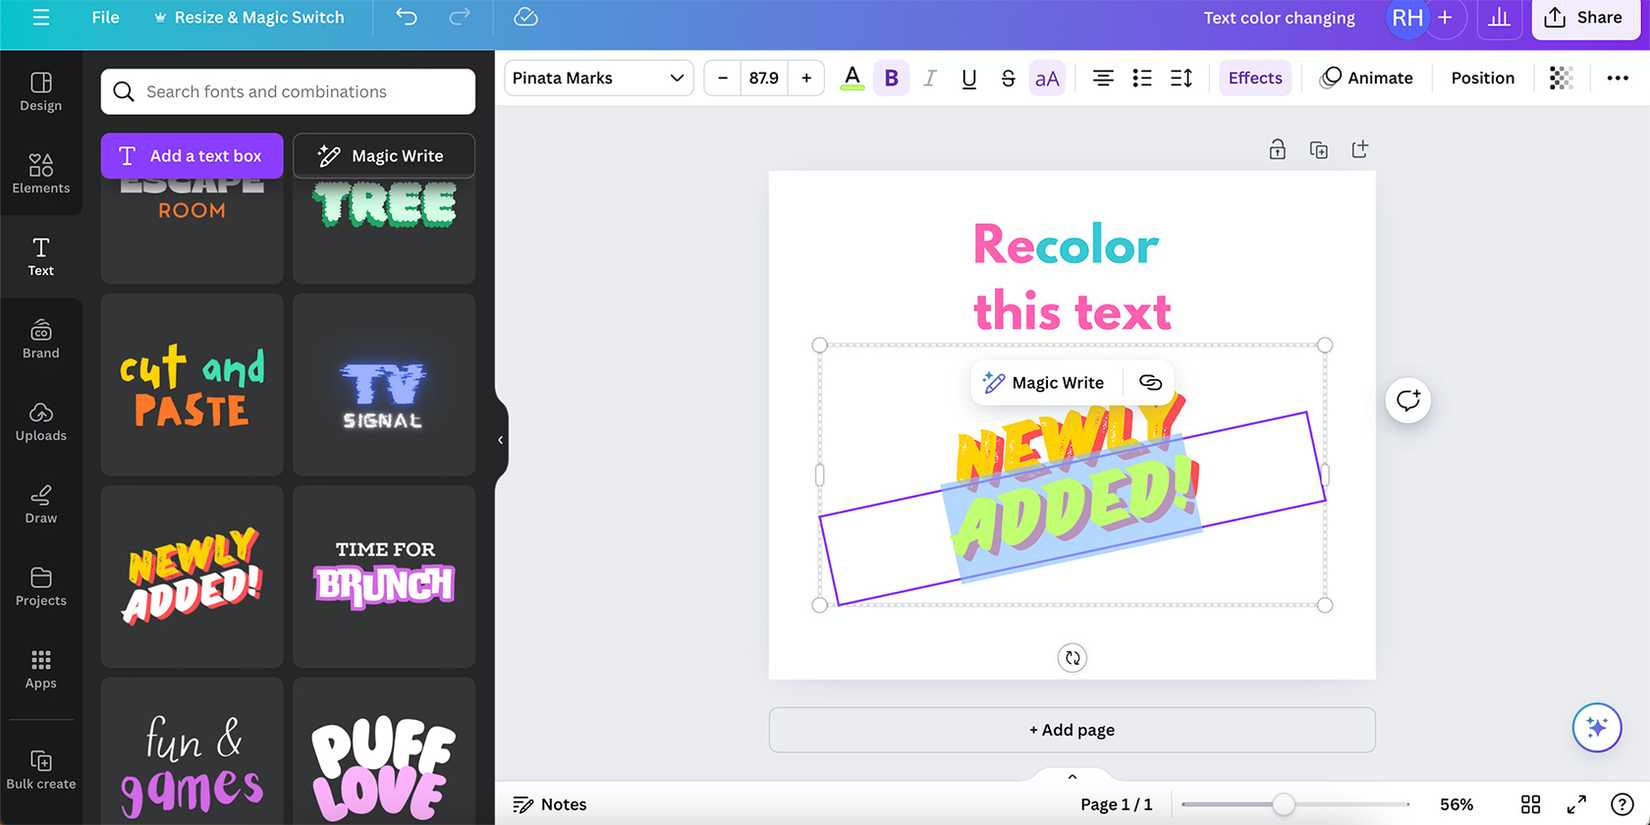Open the Elements sidebar tab
The height and width of the screenshot is (825, 1650).
(x=41, y=173)
